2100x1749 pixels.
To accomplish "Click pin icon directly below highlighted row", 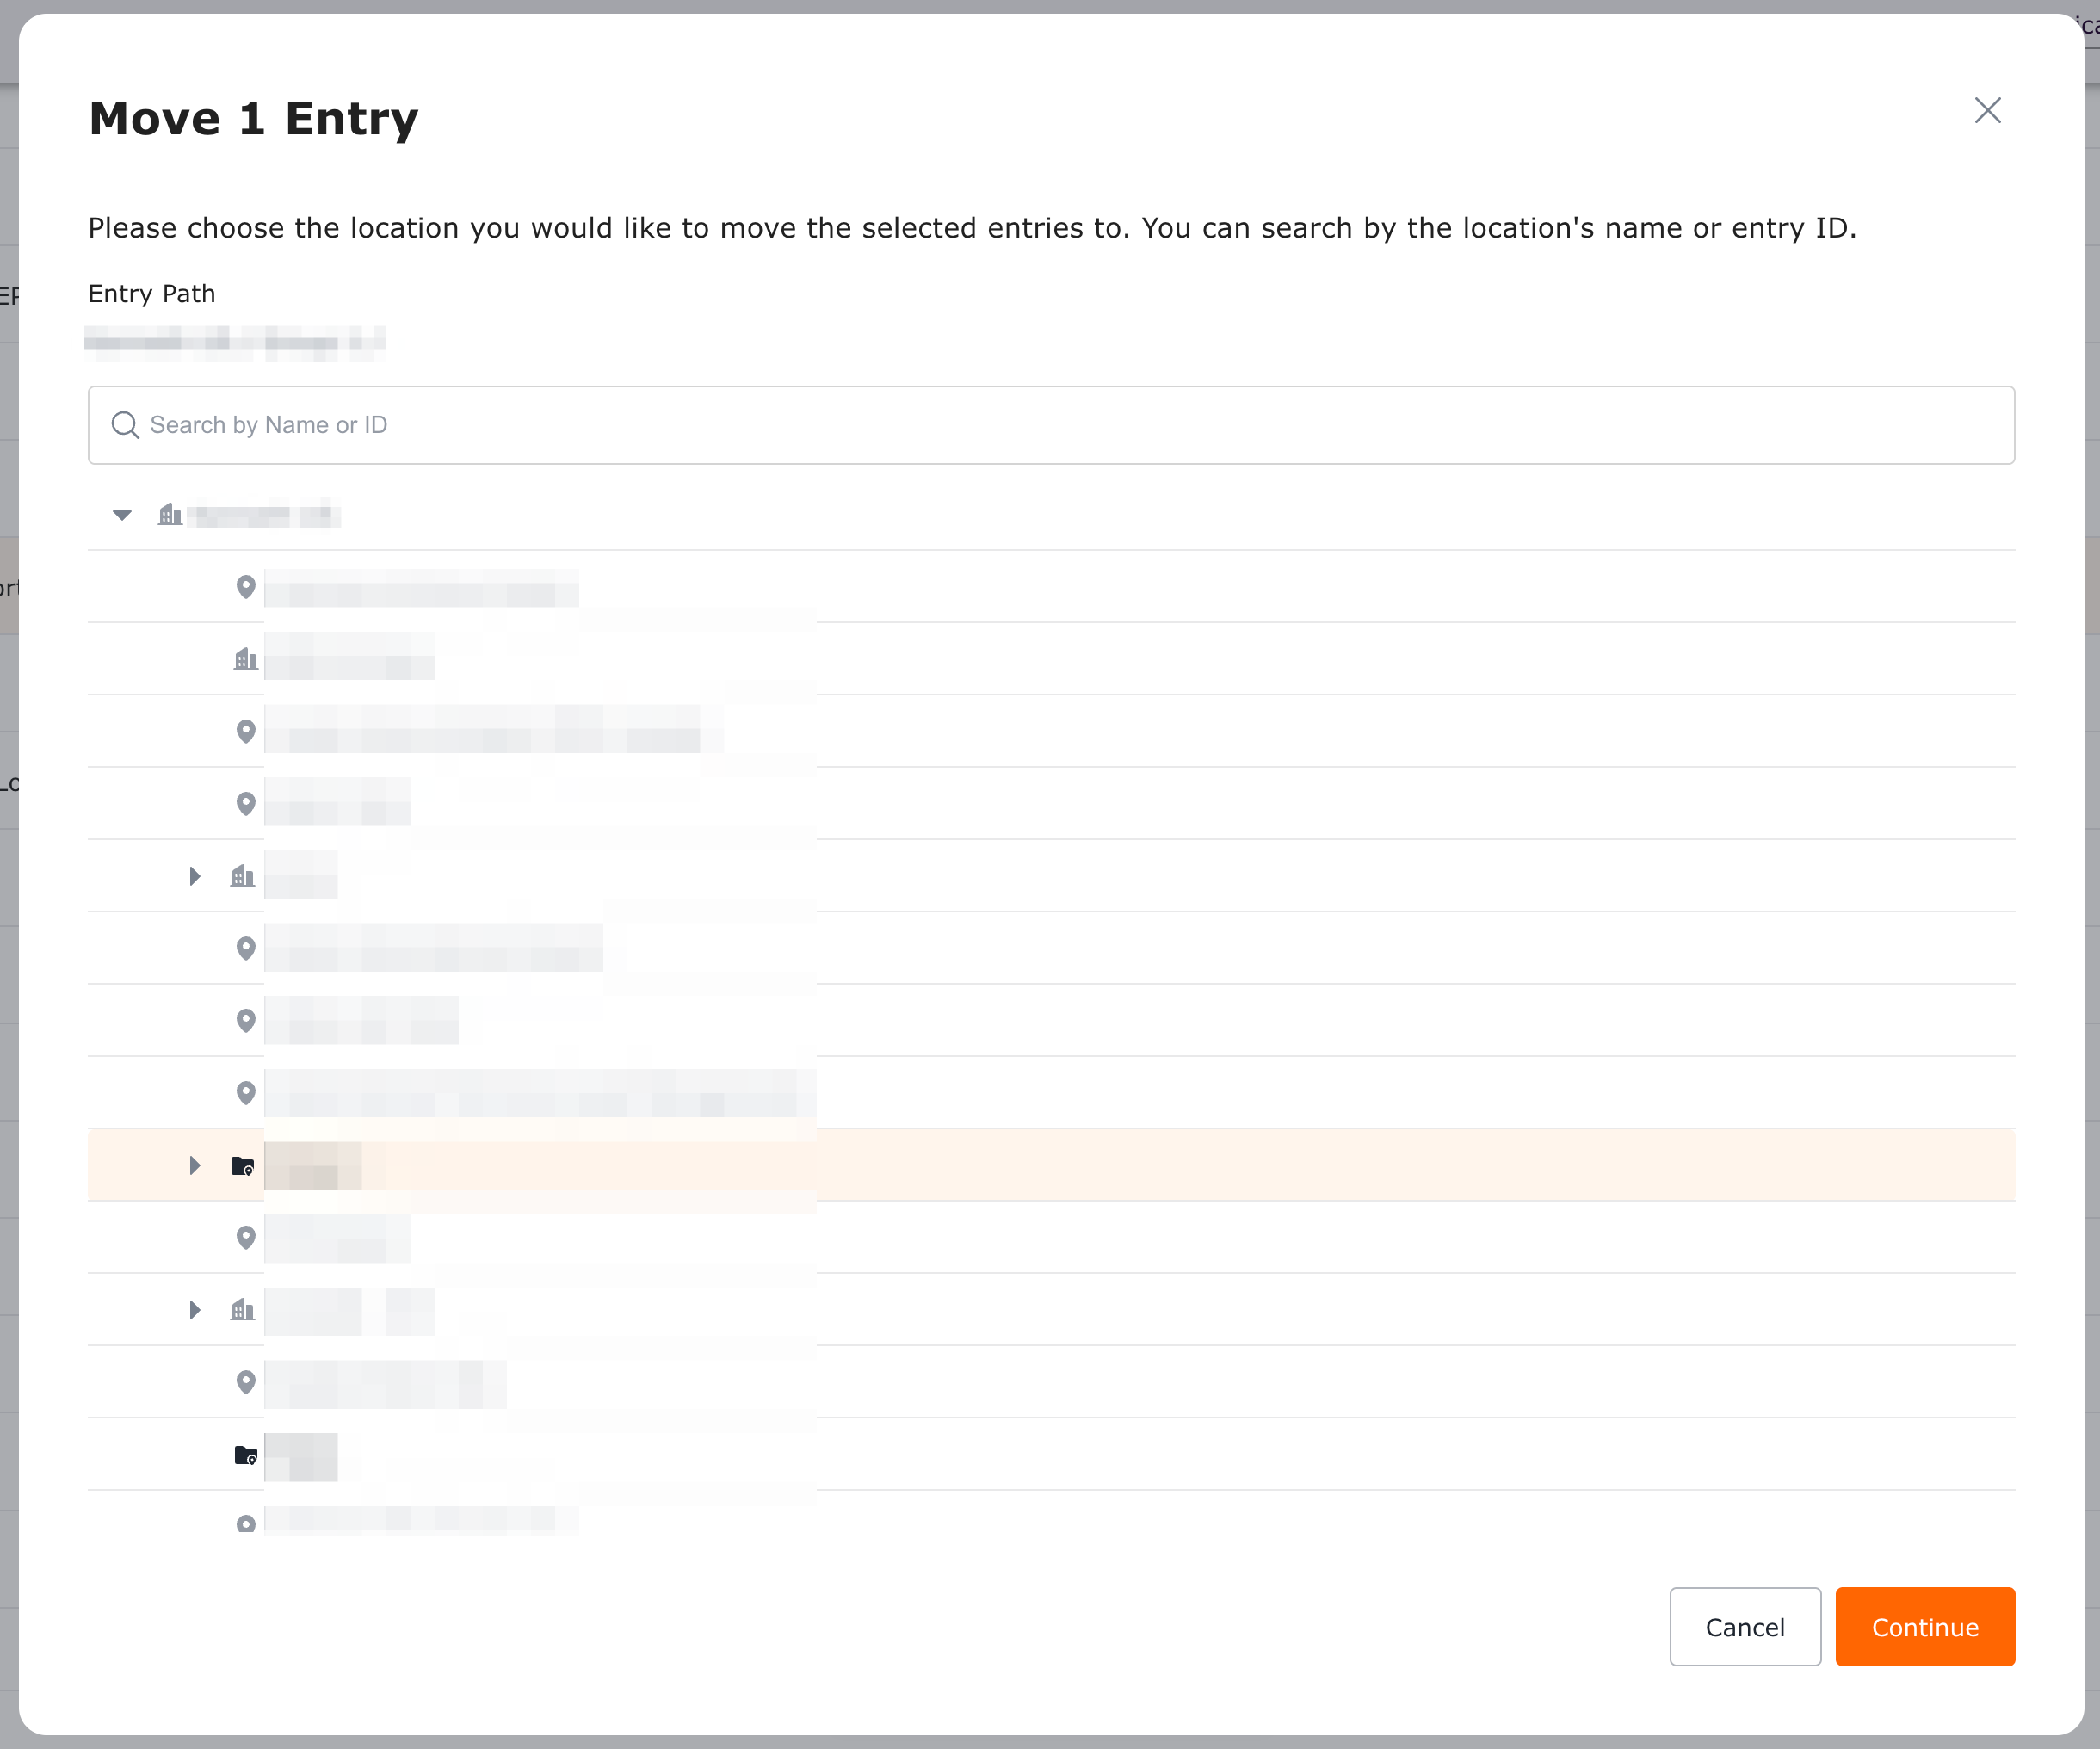I will click(245, 1238).
